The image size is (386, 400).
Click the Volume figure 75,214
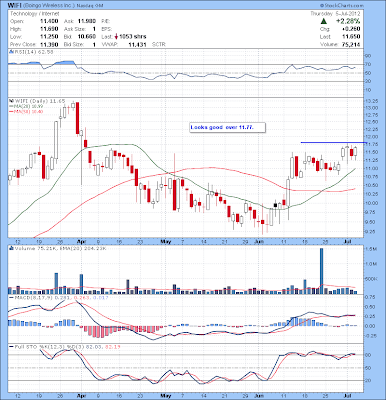[x=350, y=44]
